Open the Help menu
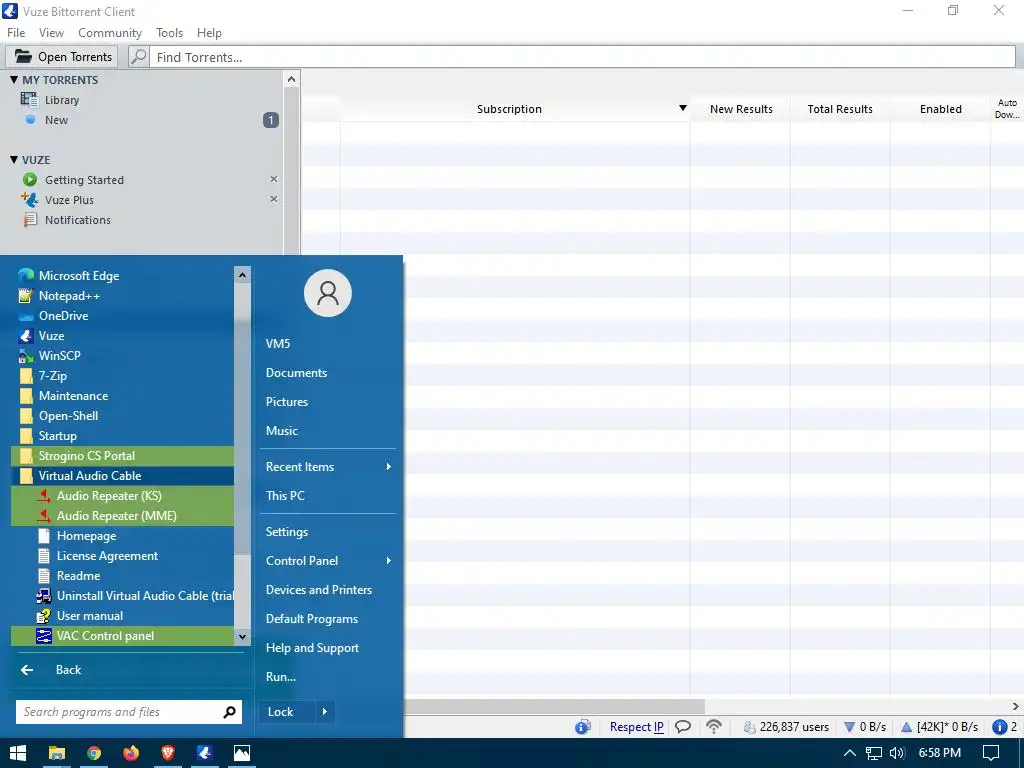The height and width of the screenshot is (768, 1024). click(x=209, y=33)
